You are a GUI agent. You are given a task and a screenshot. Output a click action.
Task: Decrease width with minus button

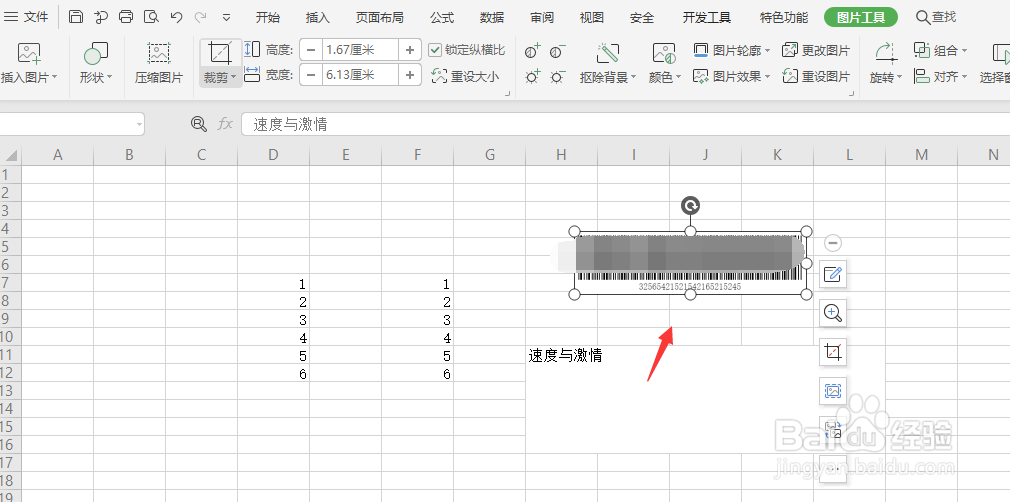tap(311, 75)
